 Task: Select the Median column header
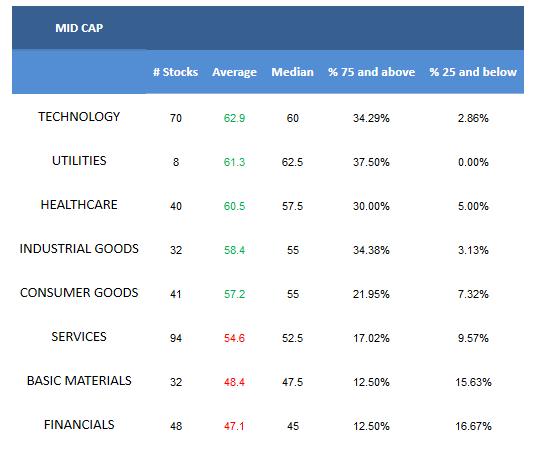[292, 72]
